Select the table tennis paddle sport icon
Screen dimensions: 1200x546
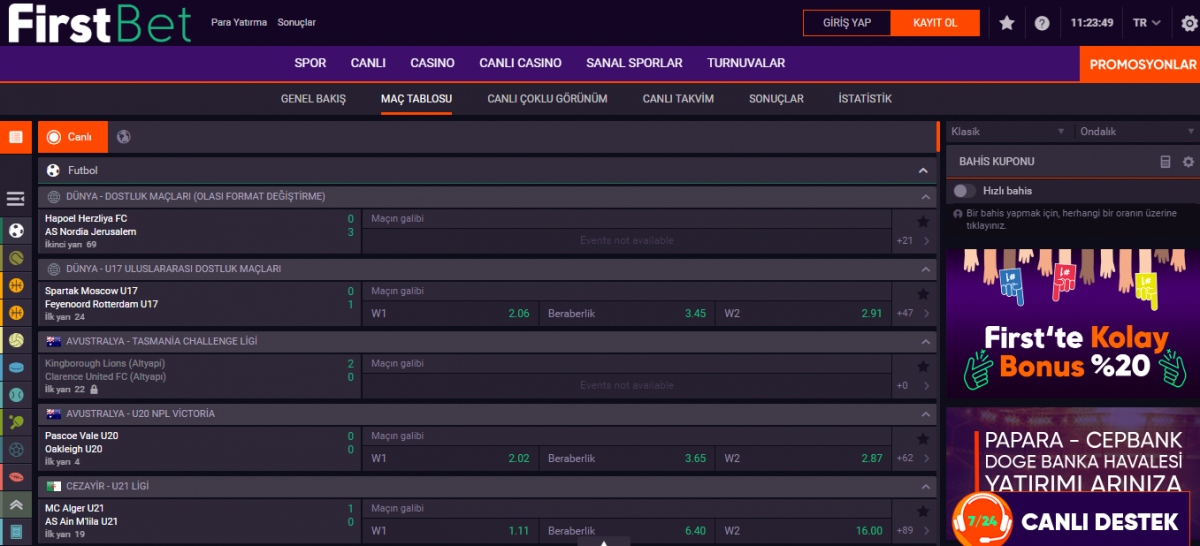click(16, 422)
